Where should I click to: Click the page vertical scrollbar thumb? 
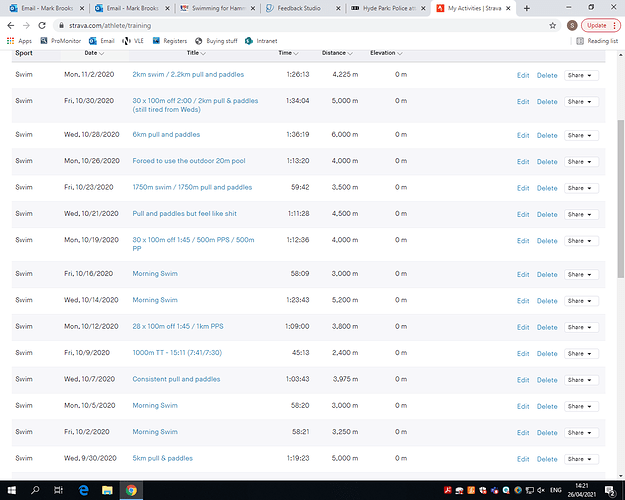click(621, 198)
